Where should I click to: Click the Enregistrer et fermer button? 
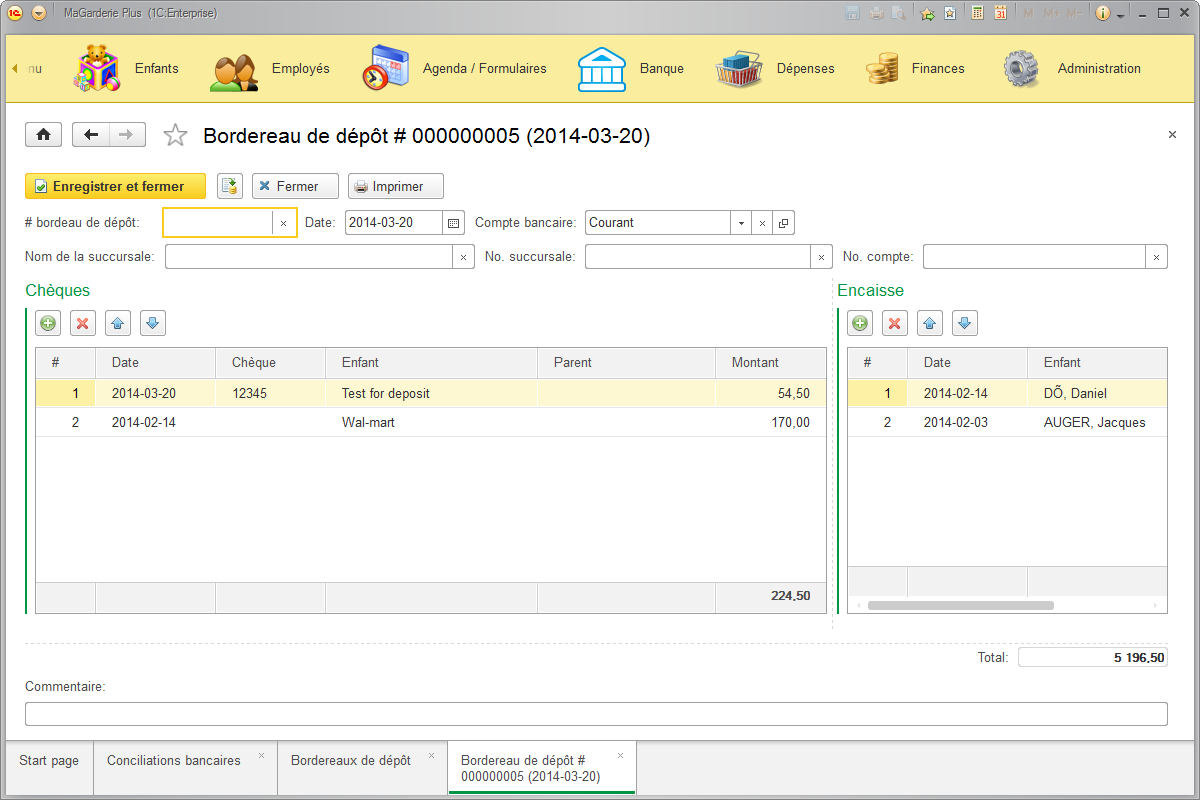(x=113, y=186)
